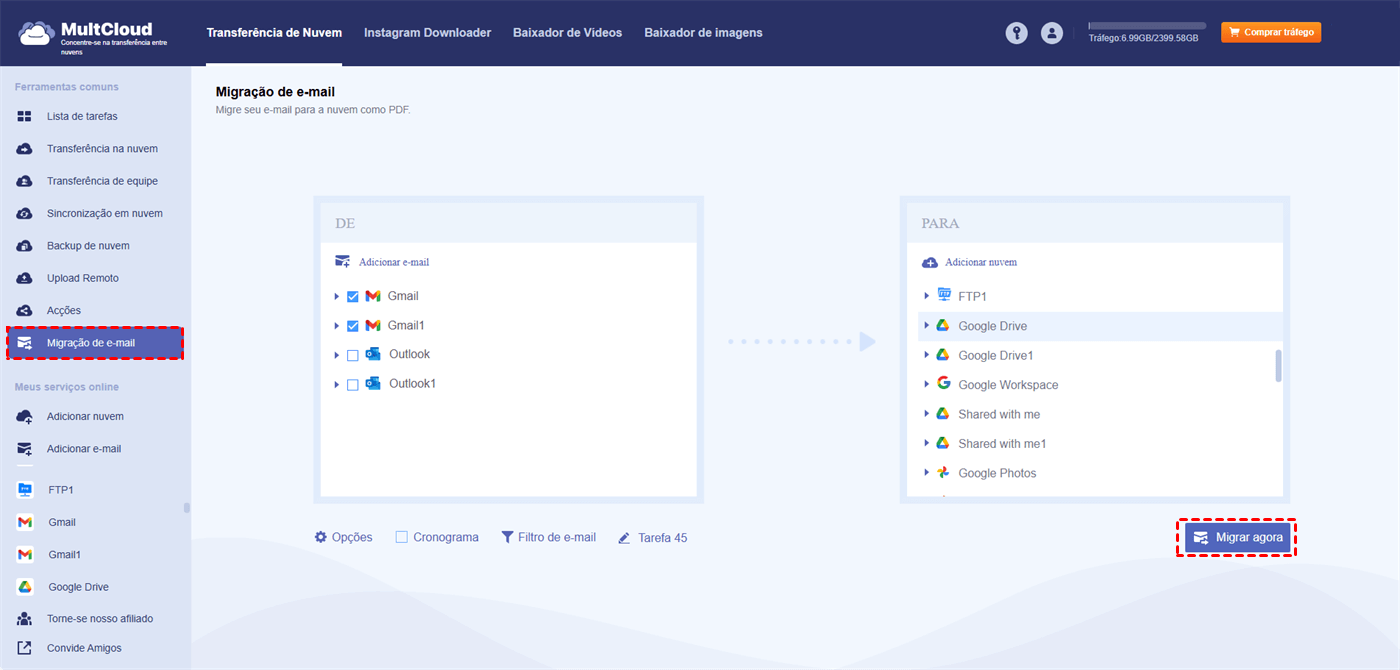
Task: Click the Adicionar e-mail link in DE panel
Action: click(394, 262)
